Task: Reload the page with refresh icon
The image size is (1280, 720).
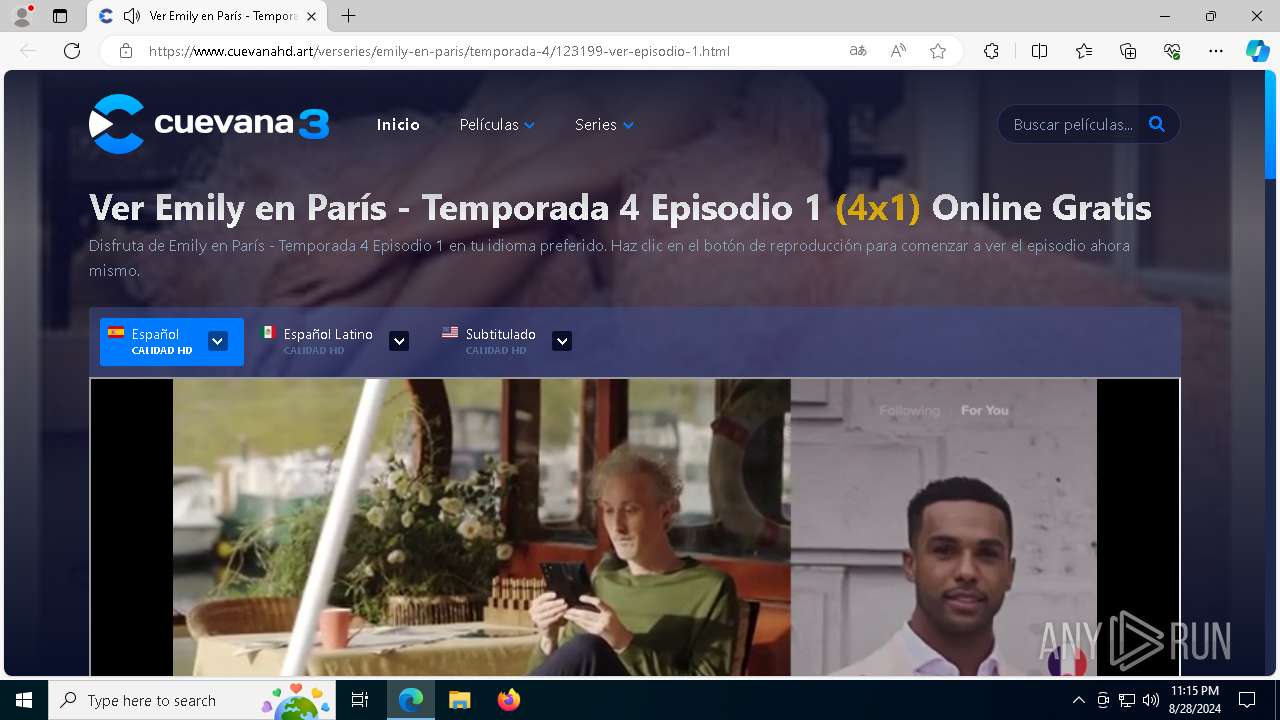Action: tap(72, 51)
